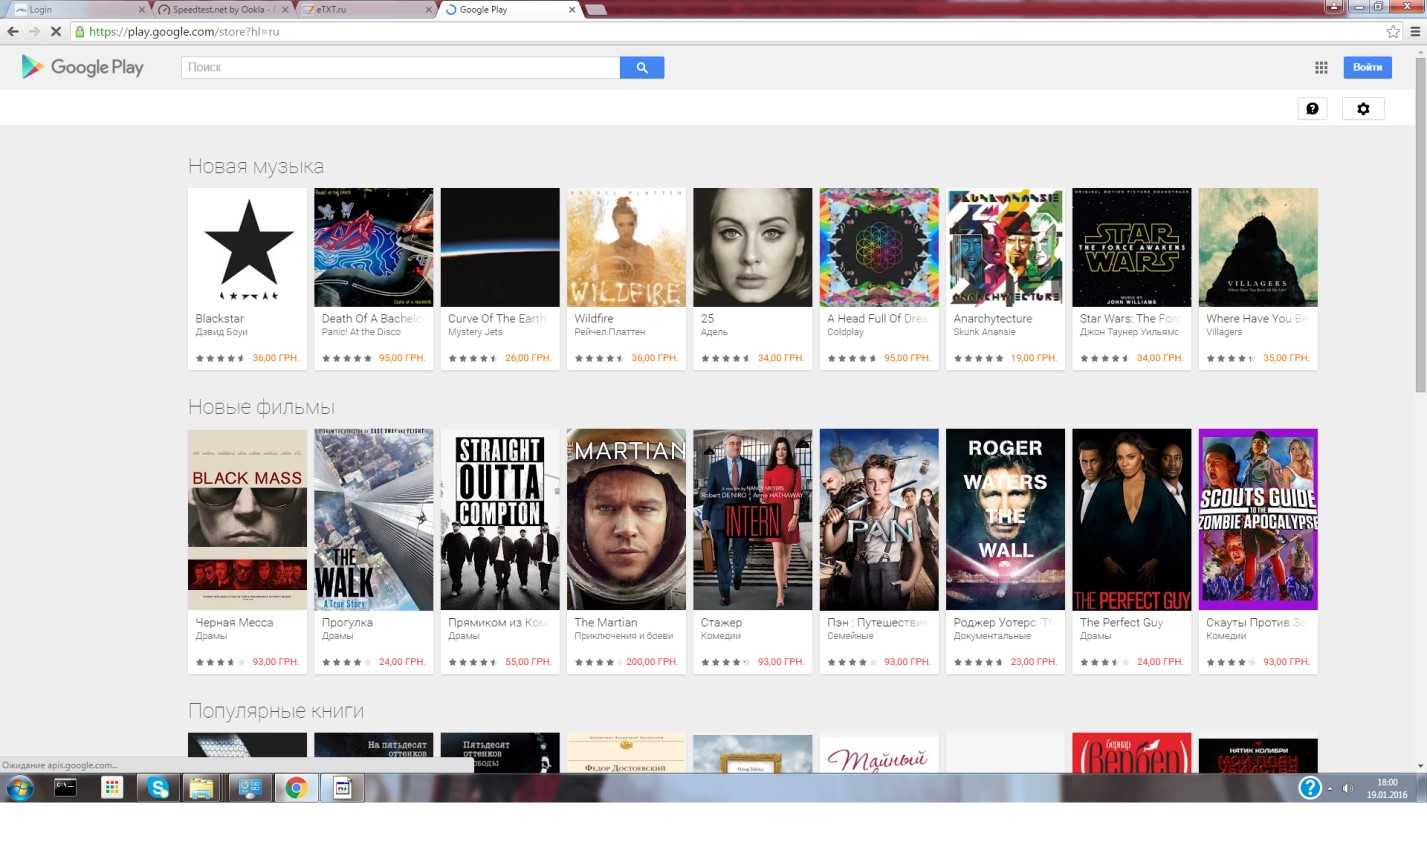Open The Martian movie poster
This screenshot has height=856, width=1427.
pyautogui.click(x=626, y=519)
